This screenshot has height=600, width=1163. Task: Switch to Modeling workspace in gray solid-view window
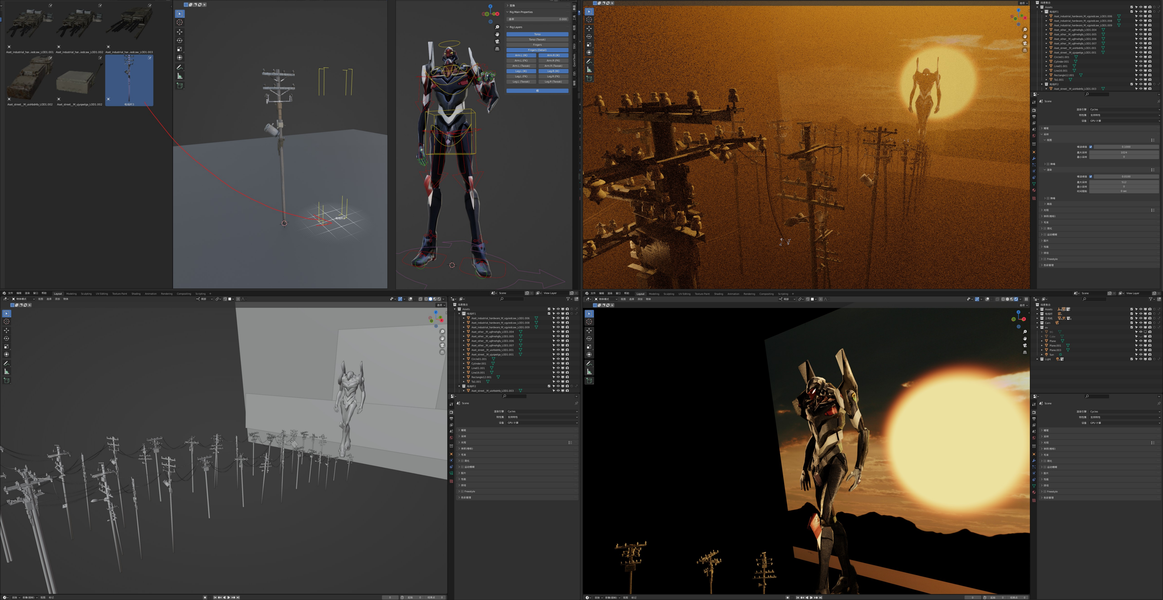pyautogui.click(x=71, y=294)
